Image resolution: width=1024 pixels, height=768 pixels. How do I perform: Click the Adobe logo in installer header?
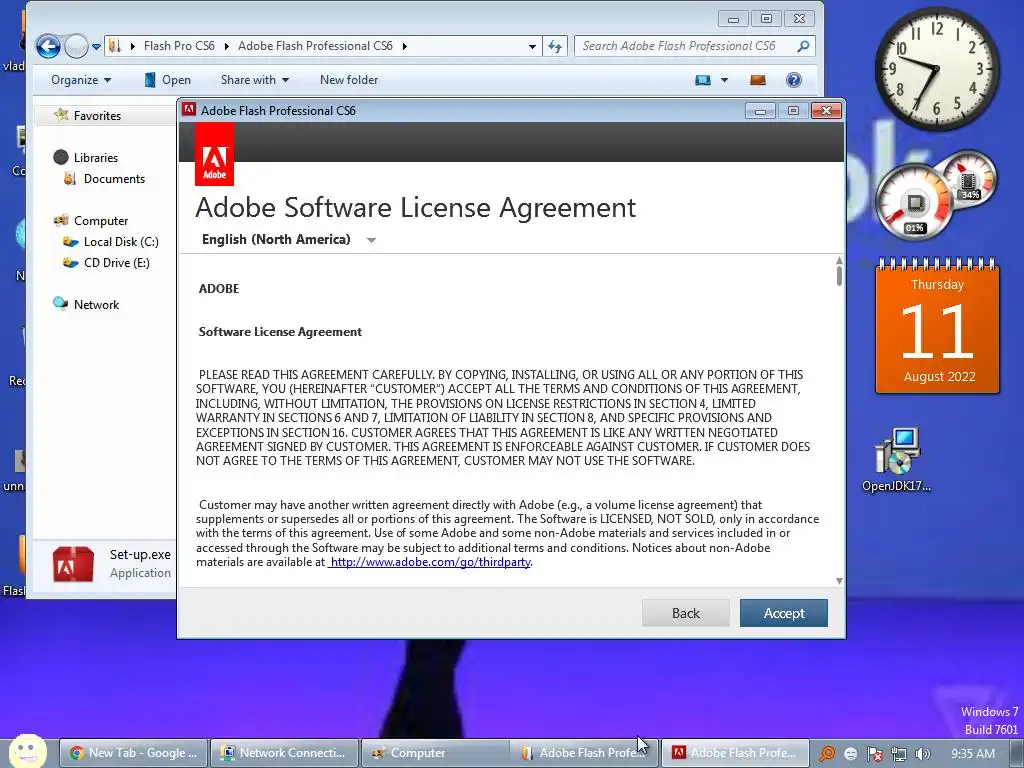214,155
